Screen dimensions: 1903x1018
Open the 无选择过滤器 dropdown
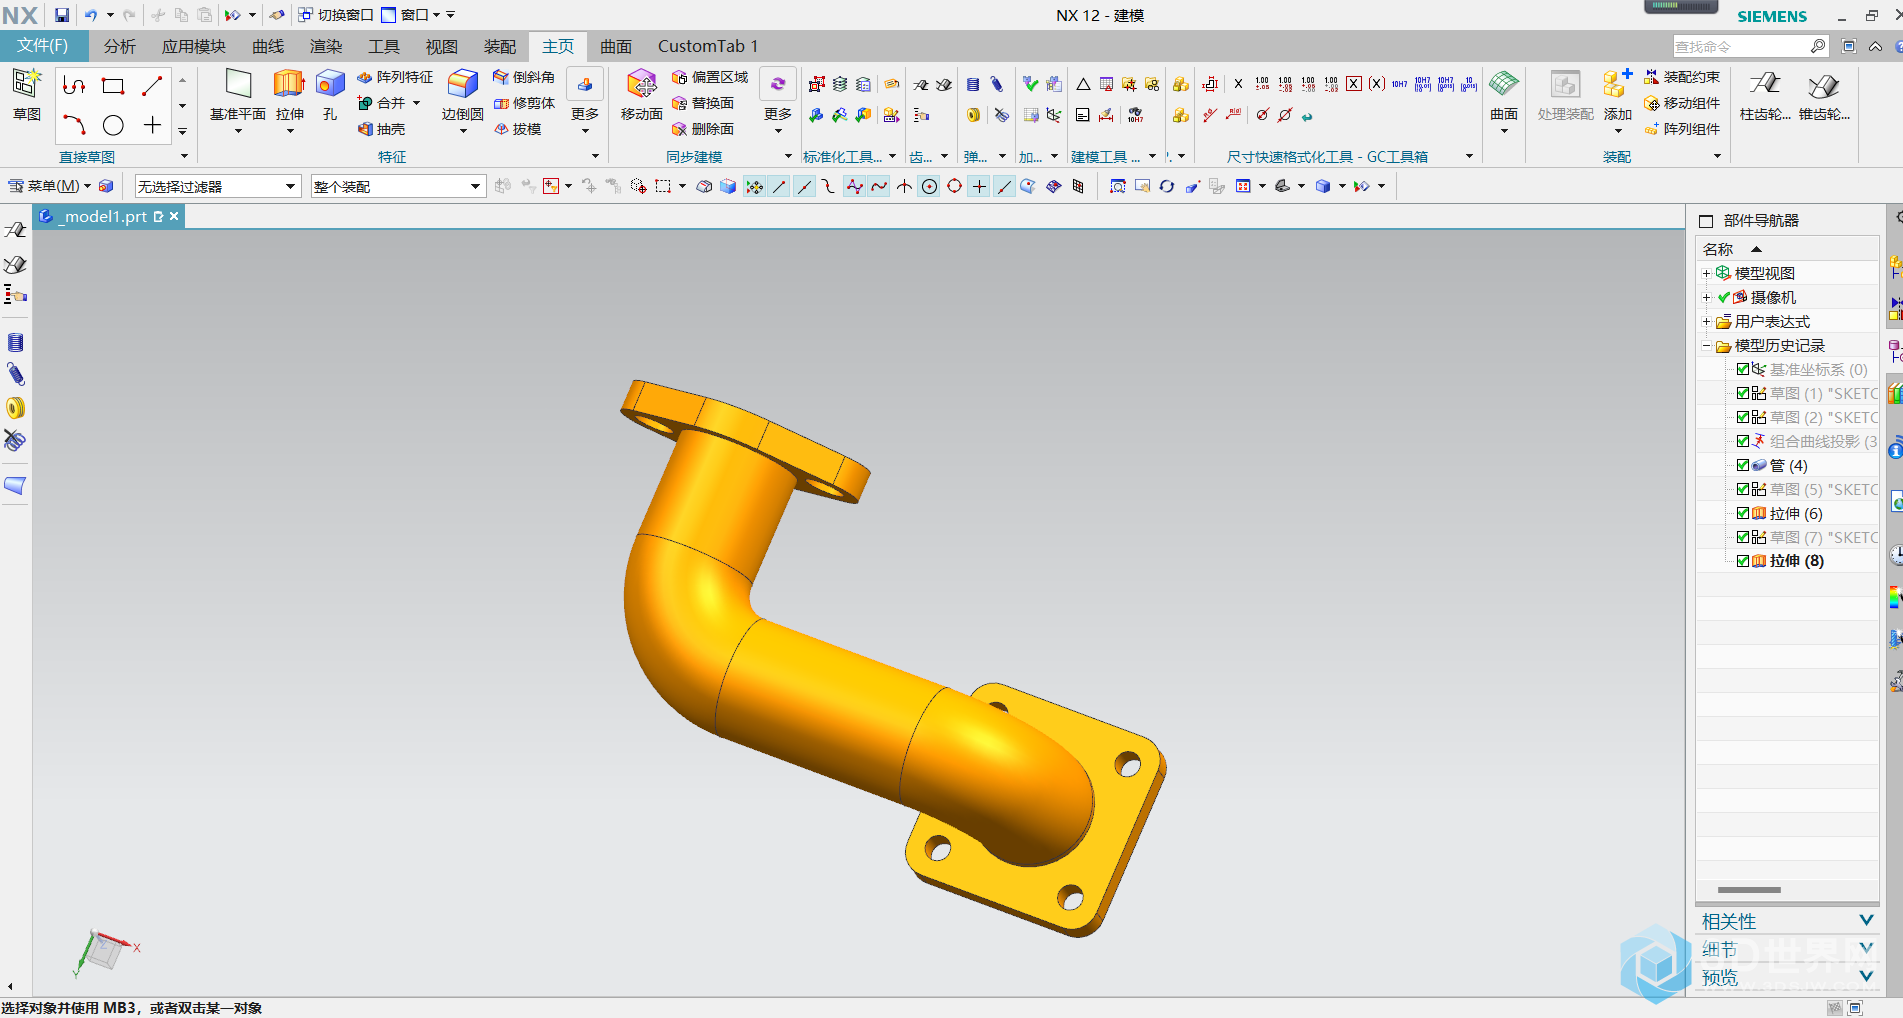[218, 186]
